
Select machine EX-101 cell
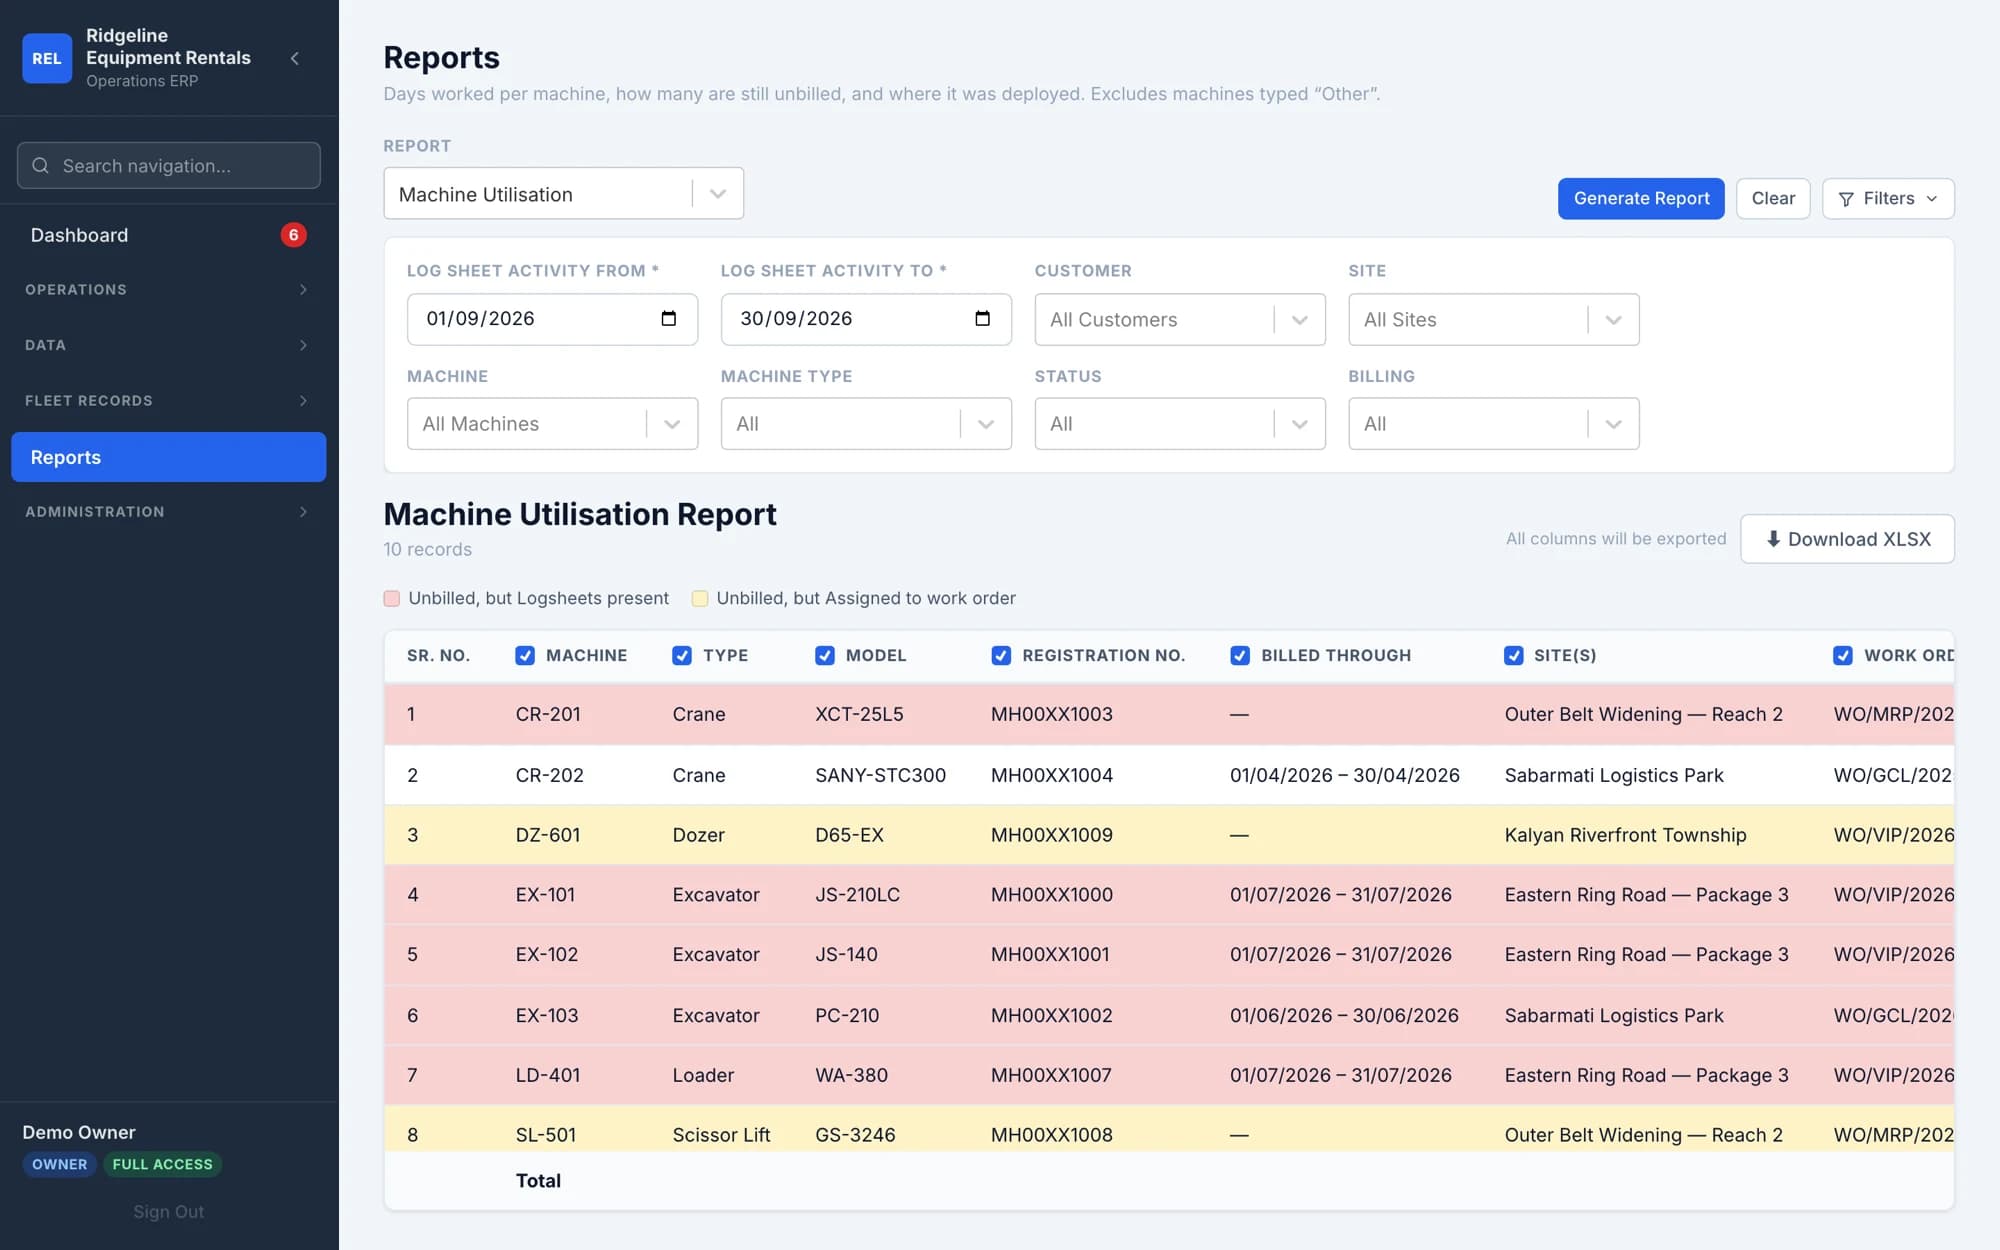click(545, 895)
